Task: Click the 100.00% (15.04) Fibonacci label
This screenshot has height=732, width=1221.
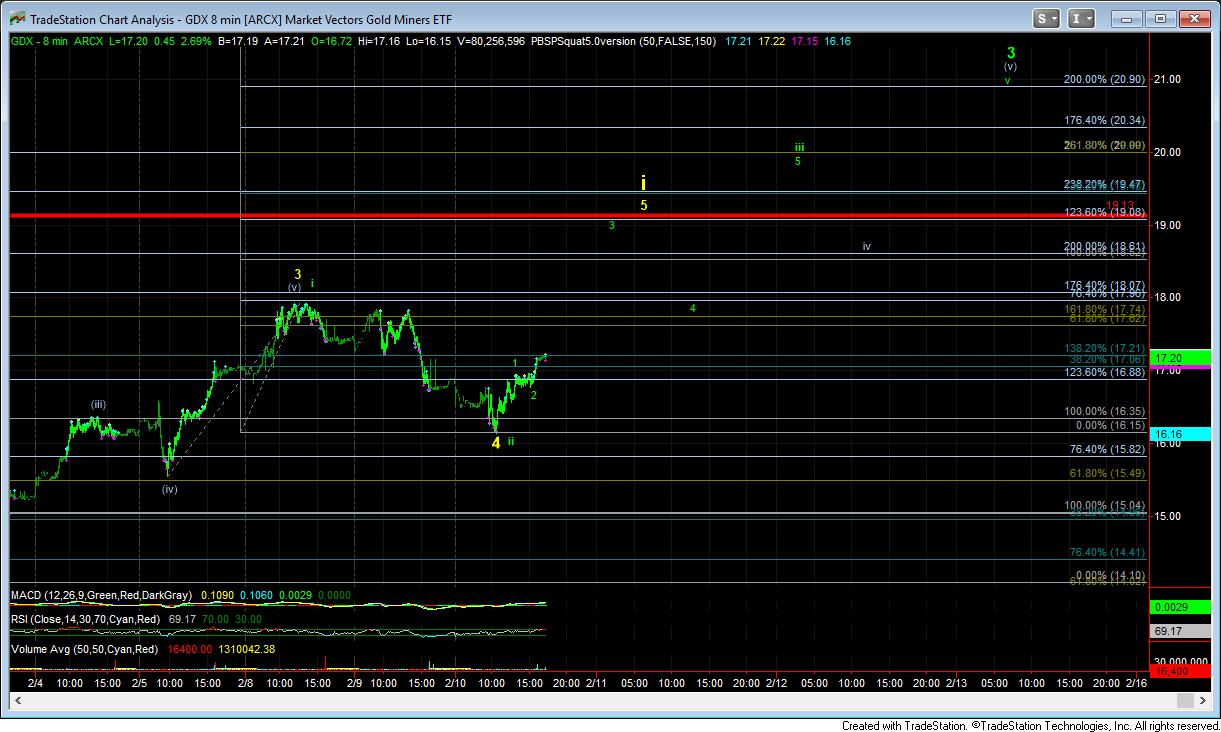Action: tap(1104, 506)
